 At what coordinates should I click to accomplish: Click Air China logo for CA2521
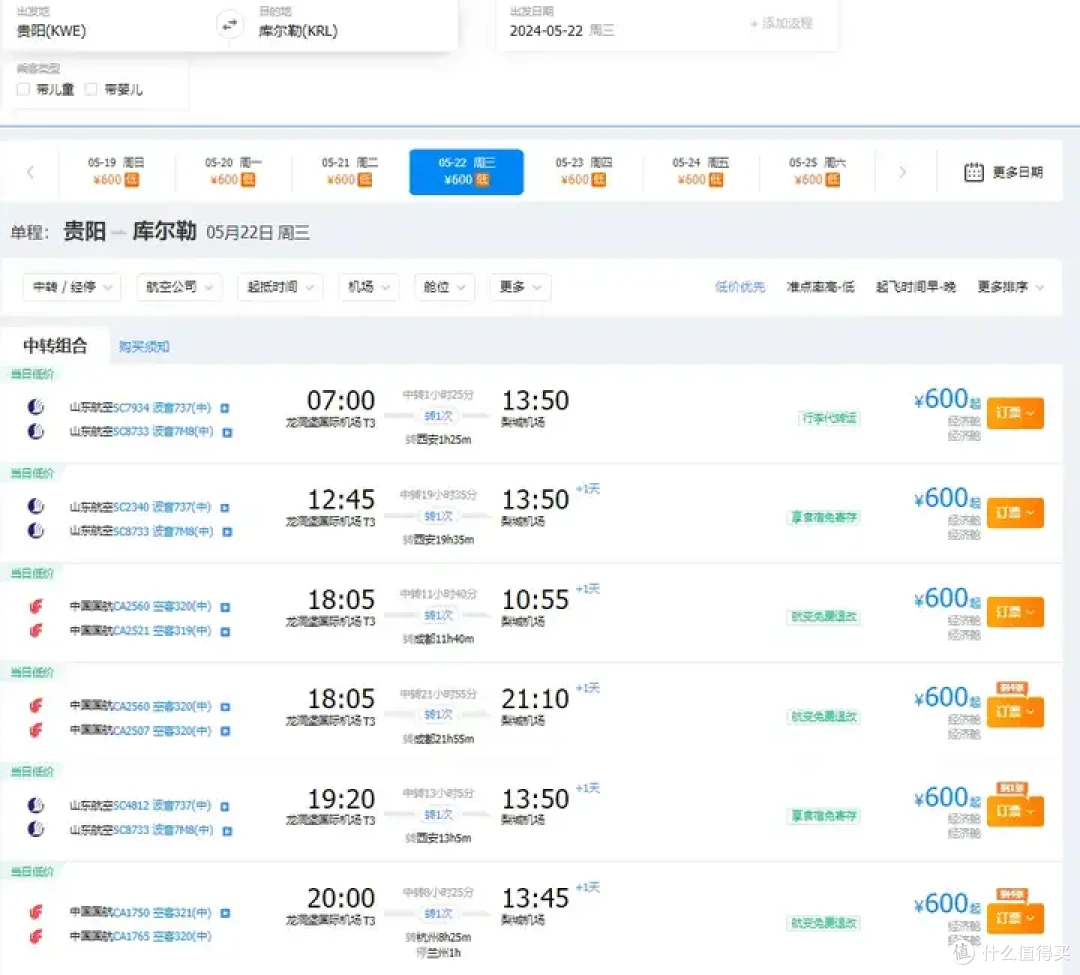click(36, 630)
